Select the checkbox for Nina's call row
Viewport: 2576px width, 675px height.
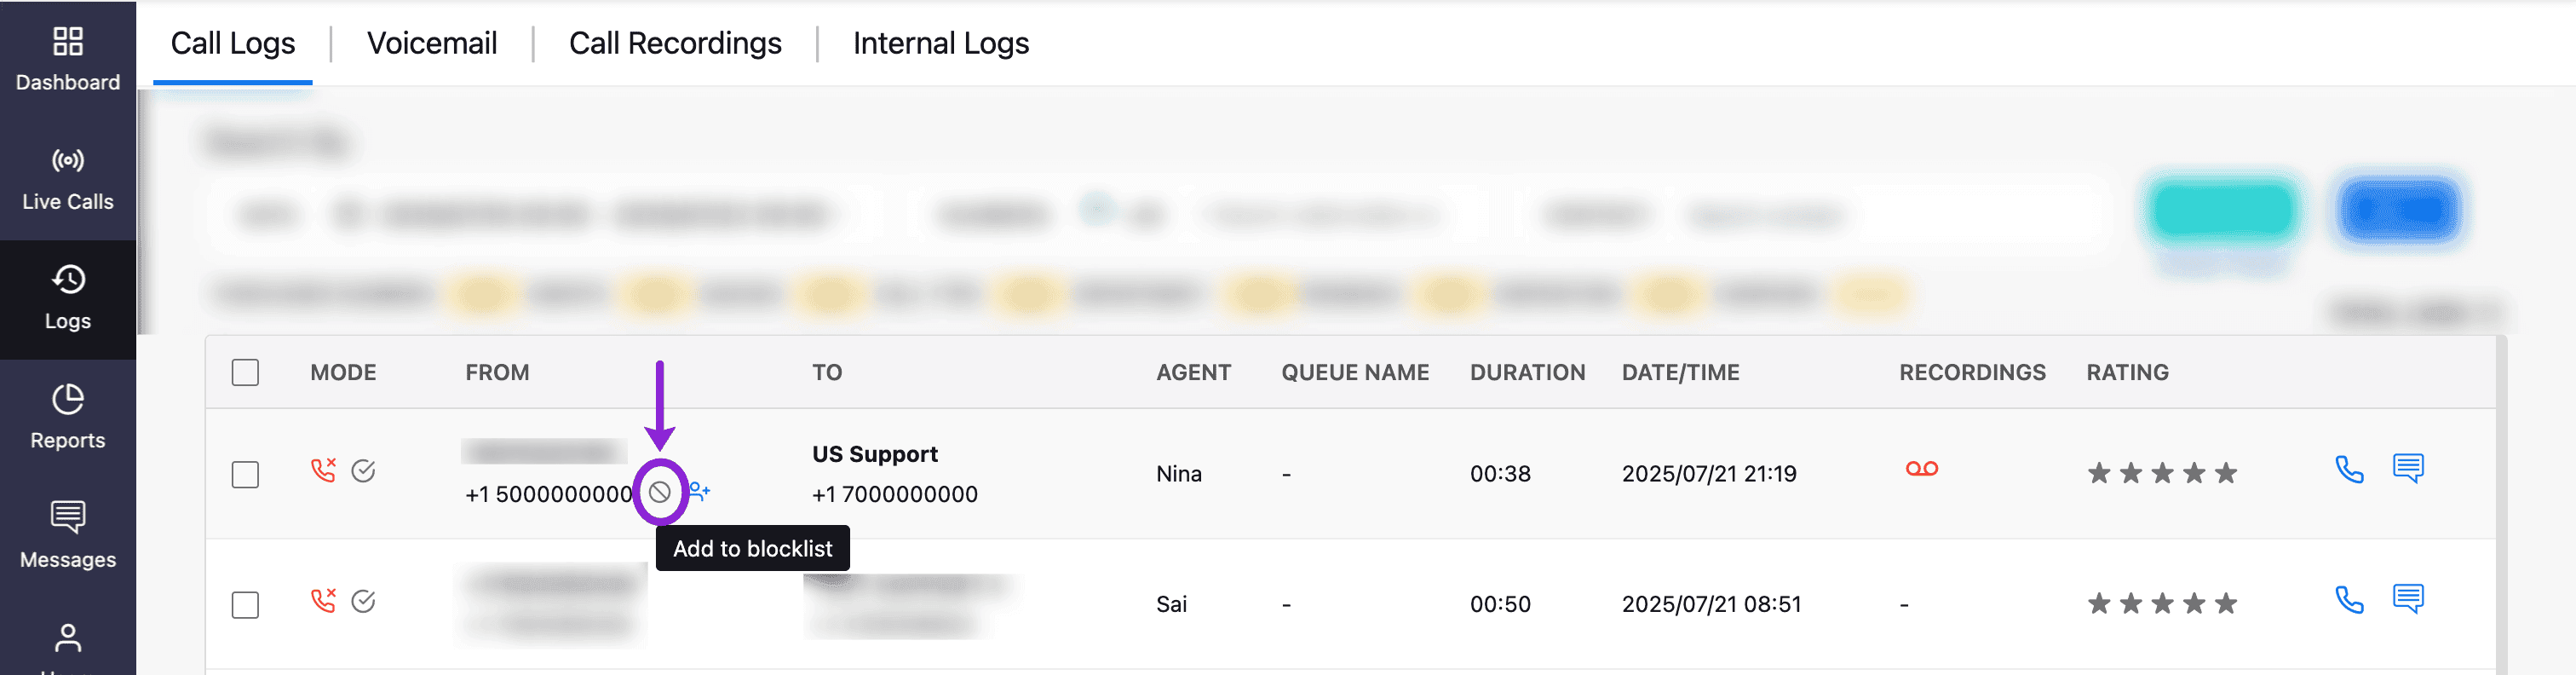click(245, 474)
